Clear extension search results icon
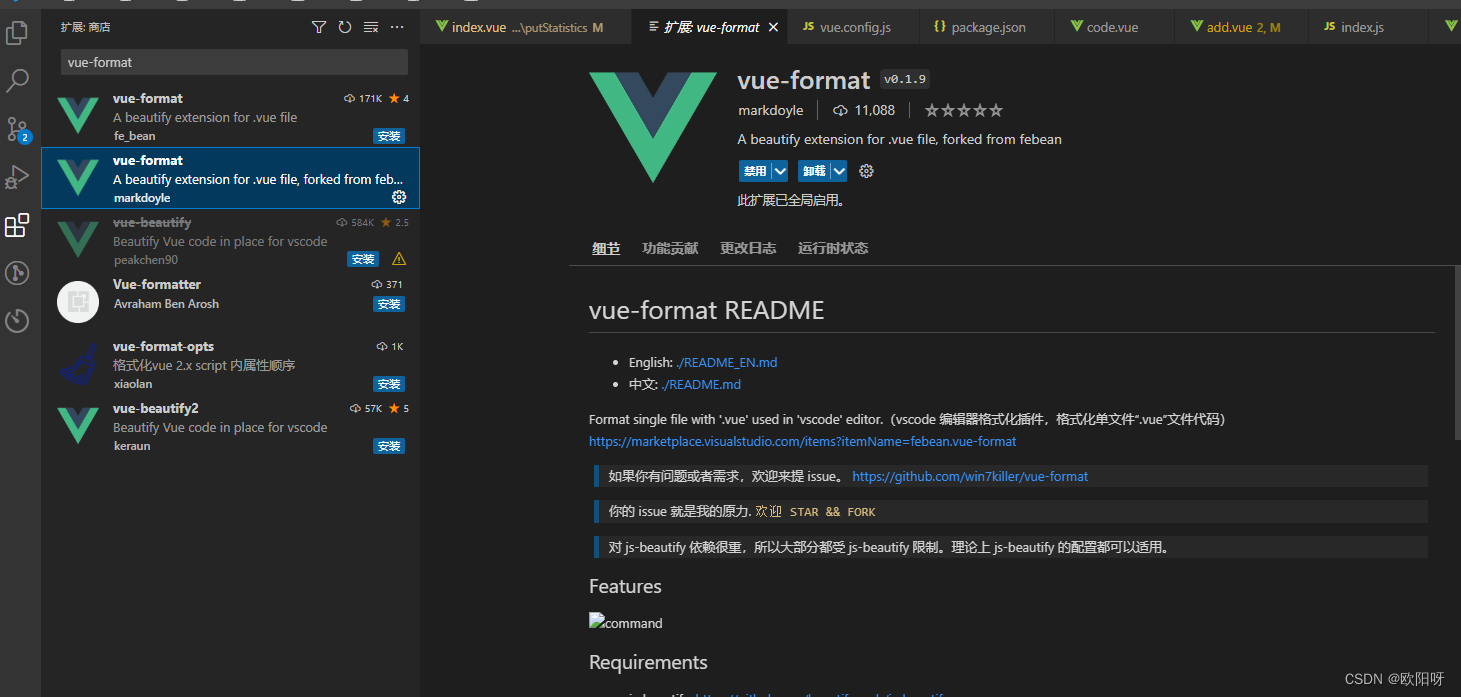 (371, 27)
